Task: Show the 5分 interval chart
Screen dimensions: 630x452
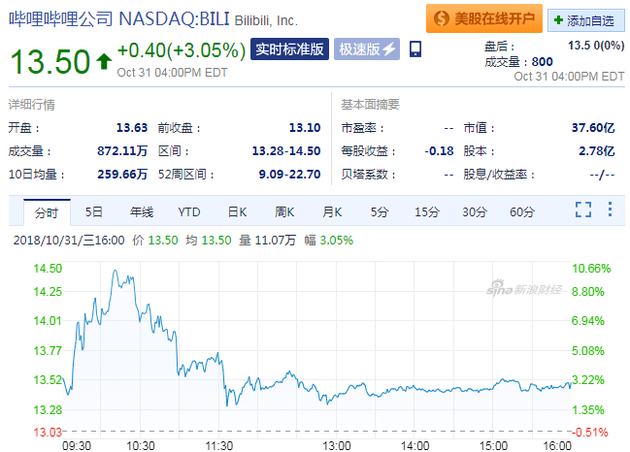Action: click(379, 212)
